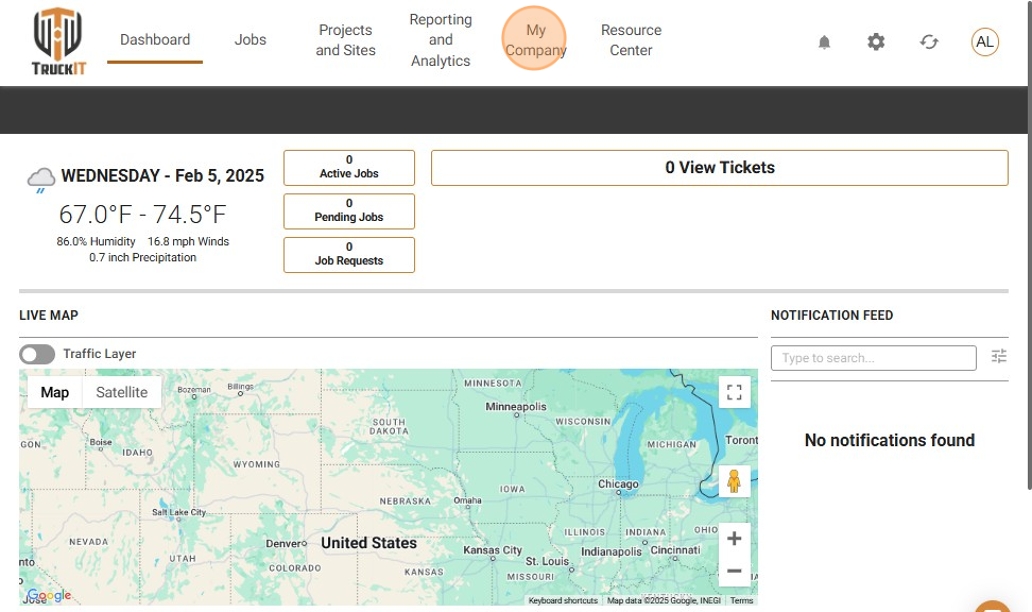
Task: Open the notifications bell
Action: pos(824,42)
